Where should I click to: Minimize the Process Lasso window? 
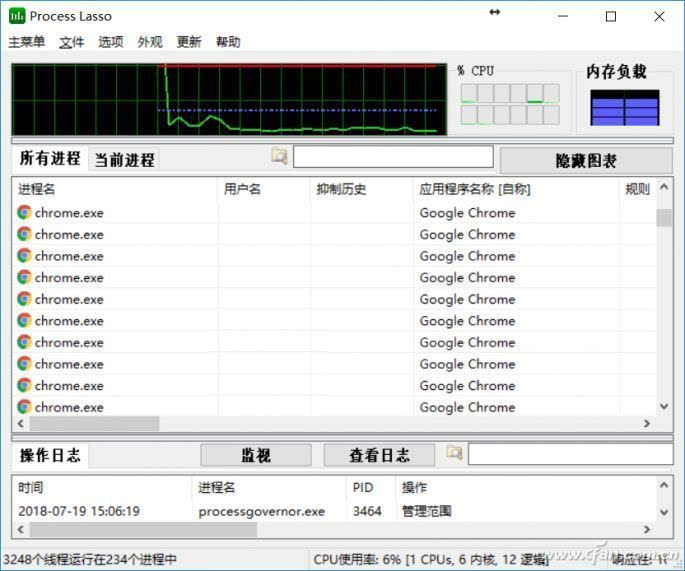[x=563, y=17]
